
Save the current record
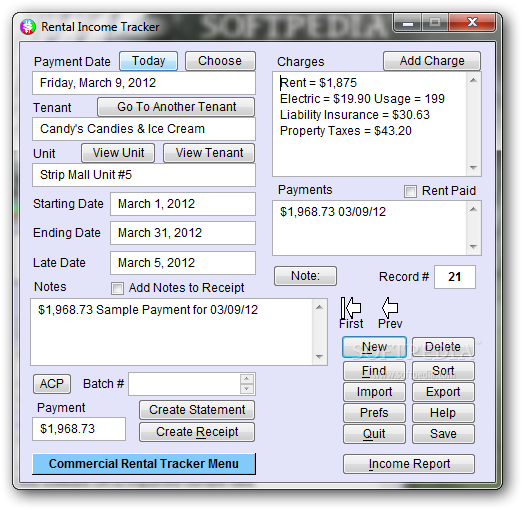pyautogui.click(x=443, y=434)
